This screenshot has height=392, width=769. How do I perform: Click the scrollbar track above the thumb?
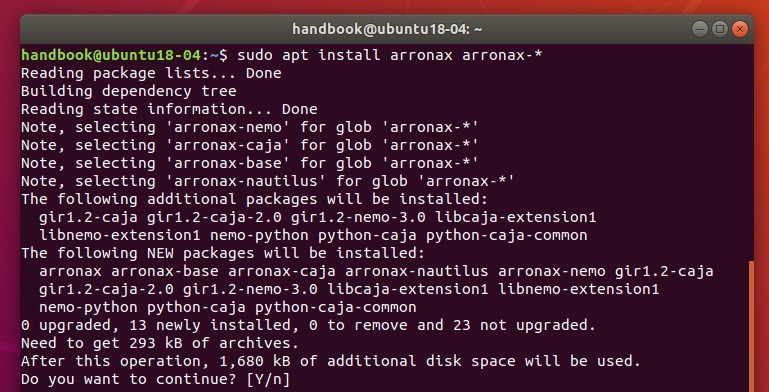pos(751,152)
